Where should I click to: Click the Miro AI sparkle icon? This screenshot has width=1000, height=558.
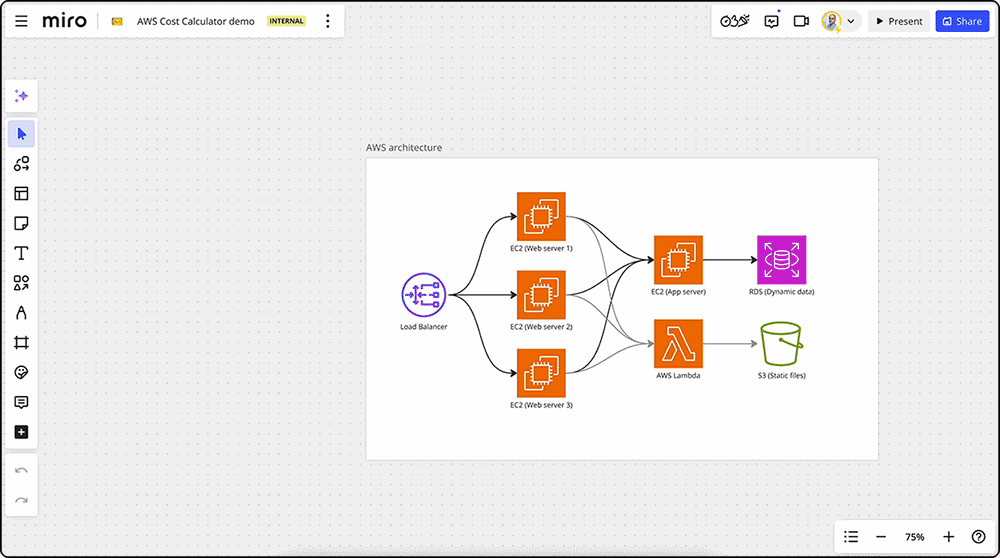(21, 96)
